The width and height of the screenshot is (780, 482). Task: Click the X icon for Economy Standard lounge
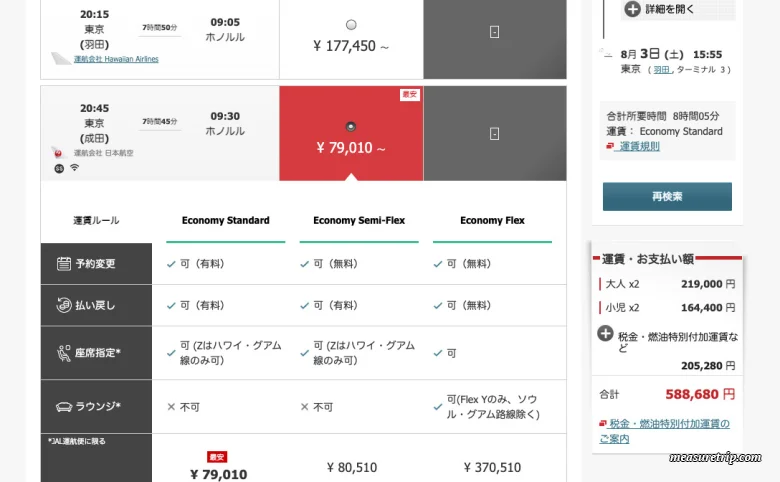(x=171, y=407)
